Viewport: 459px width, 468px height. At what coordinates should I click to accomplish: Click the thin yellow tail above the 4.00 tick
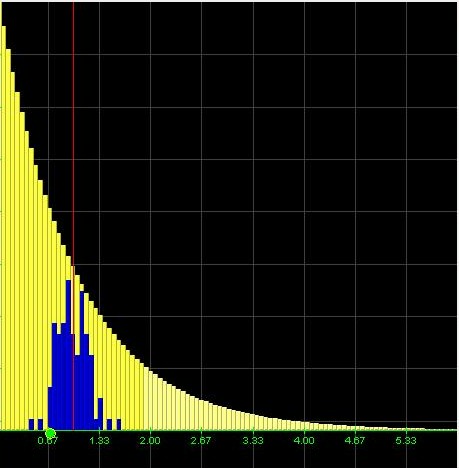[304, 426]
